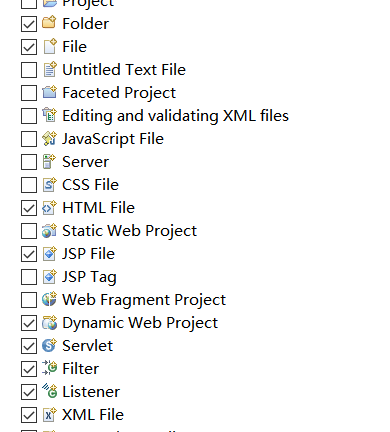Click the Listener icon
Image resolution: width=390 pixels, height=432 pixels.
point(49,391)
